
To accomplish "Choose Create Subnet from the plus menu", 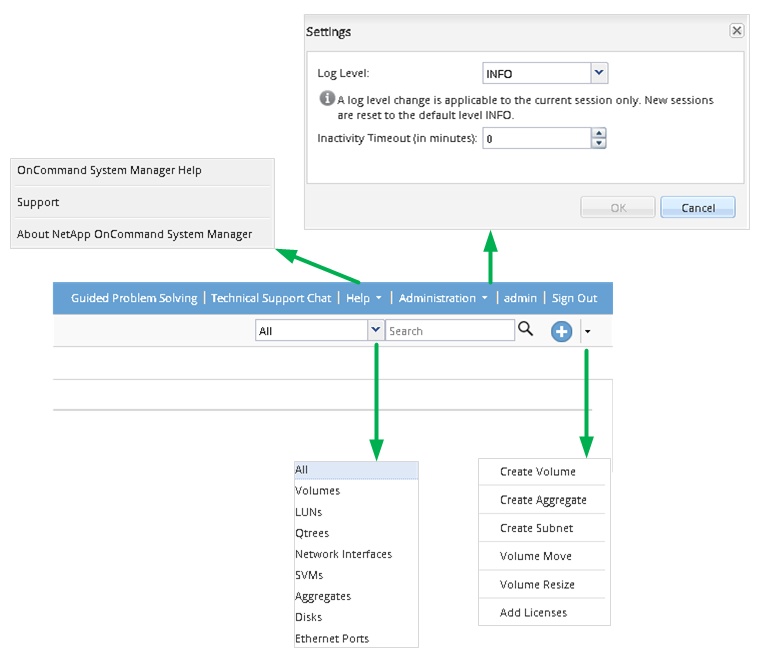I will [x=543, y=528].
